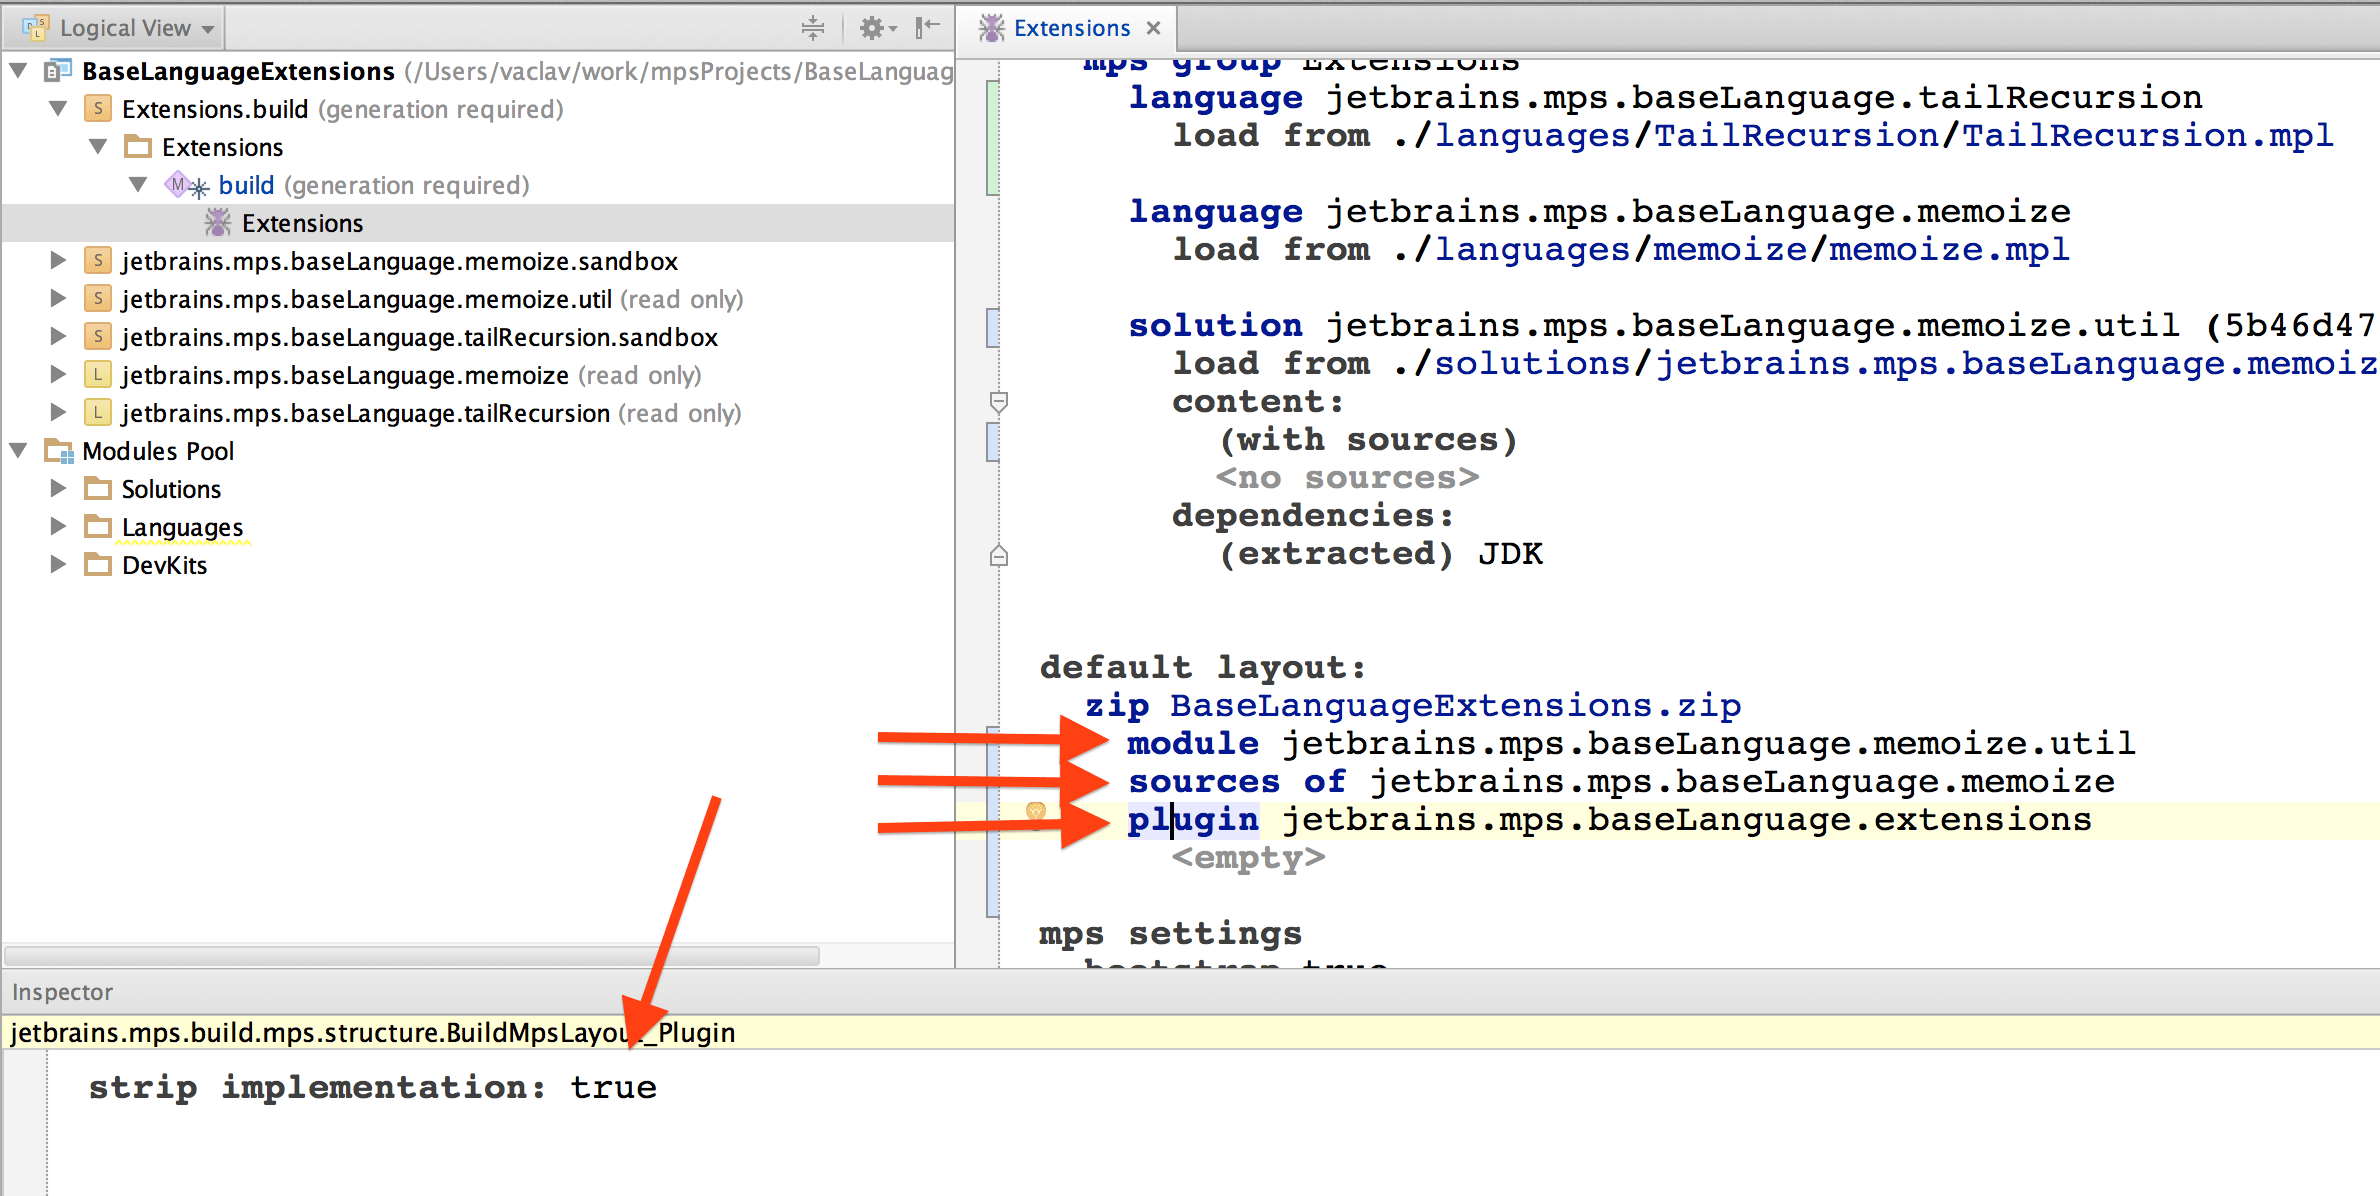Image resolution: width=2380 pixels, height=1196 pixels.
Task: Close the Extensions editor tab
Action: tap(1153, 28)
